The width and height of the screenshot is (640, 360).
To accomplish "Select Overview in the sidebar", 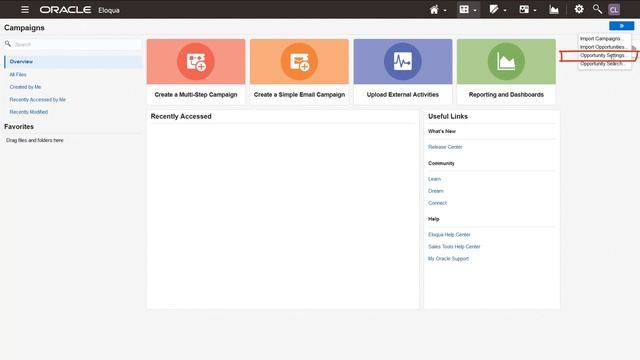I will (x=73, y=62).
